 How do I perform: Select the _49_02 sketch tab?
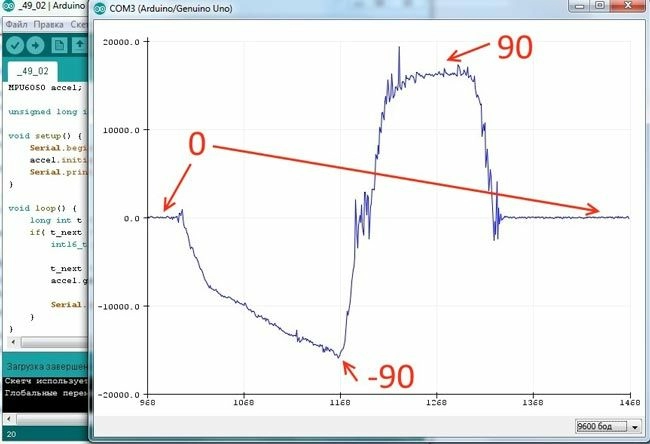[x=33, y=72]
